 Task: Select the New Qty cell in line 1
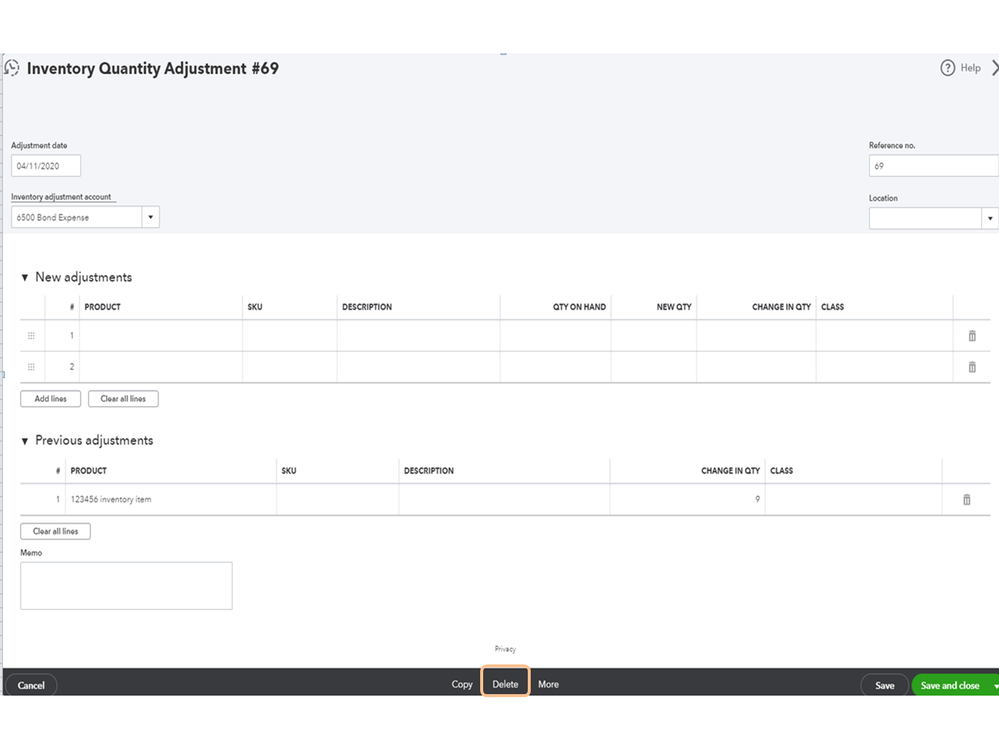coord(654,336)
